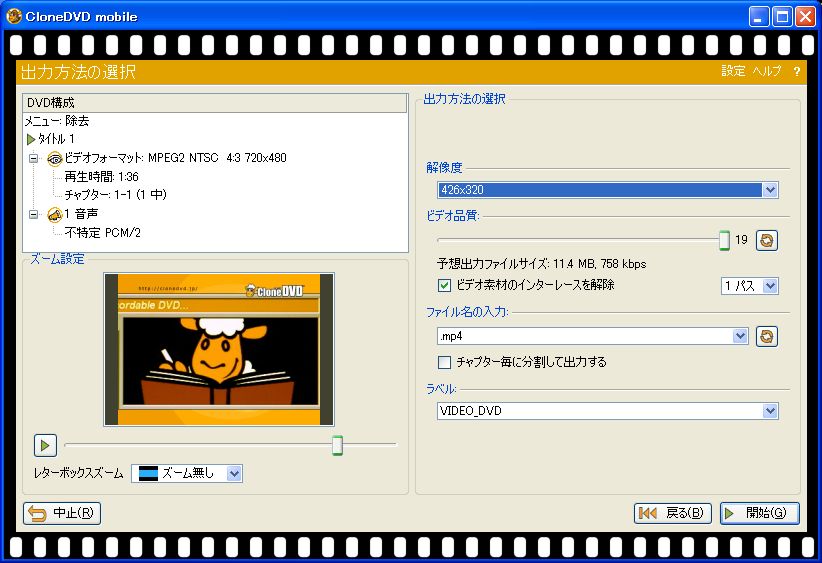Collapse the ビデオフォーマット tree node
This screenshot has height=563, width=822.
click(34, 158)
